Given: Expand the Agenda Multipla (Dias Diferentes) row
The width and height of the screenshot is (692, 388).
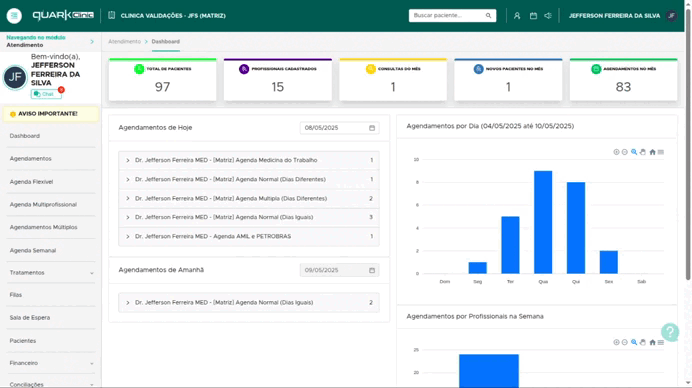Looking at the screenshot, I should (248, 199).
